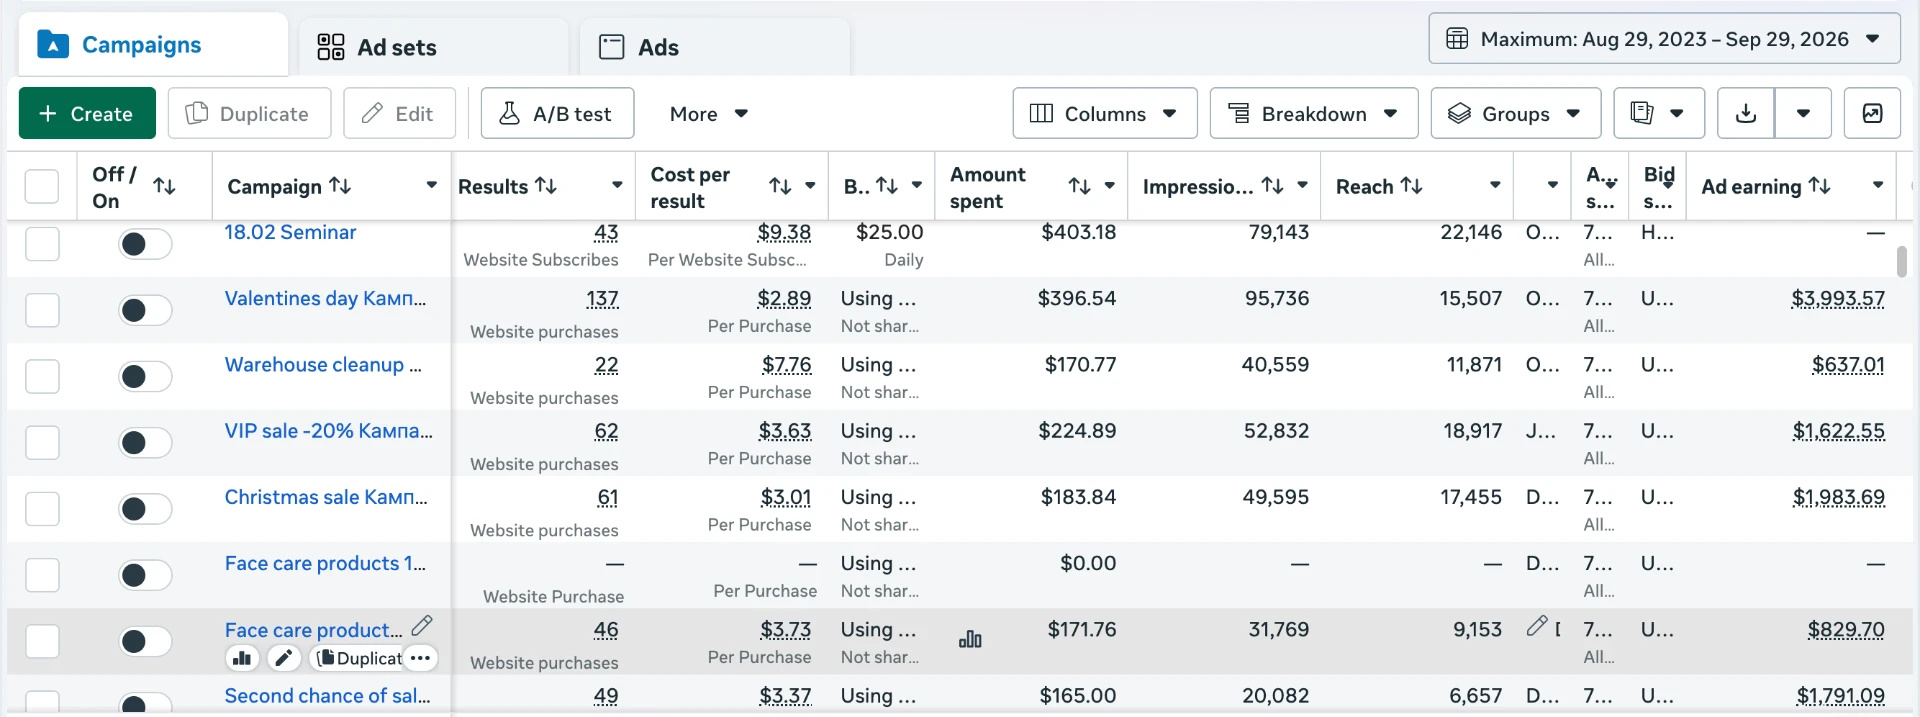Sort by Campaign name arrows
The image size is (1920, 717).
tap(340, 185)
